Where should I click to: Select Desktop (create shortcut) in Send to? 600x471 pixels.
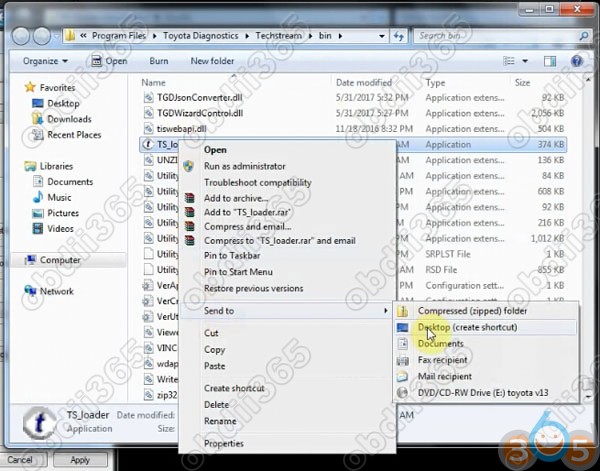click(x=485, y=328)
